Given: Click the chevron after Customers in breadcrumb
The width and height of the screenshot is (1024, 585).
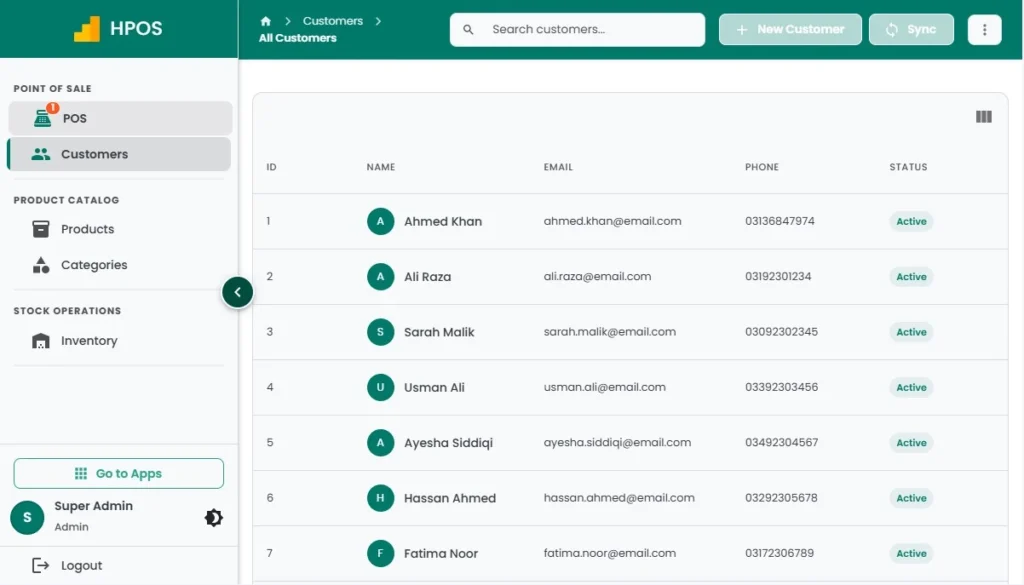Looking at the screenshot, I should click(376, 20).
